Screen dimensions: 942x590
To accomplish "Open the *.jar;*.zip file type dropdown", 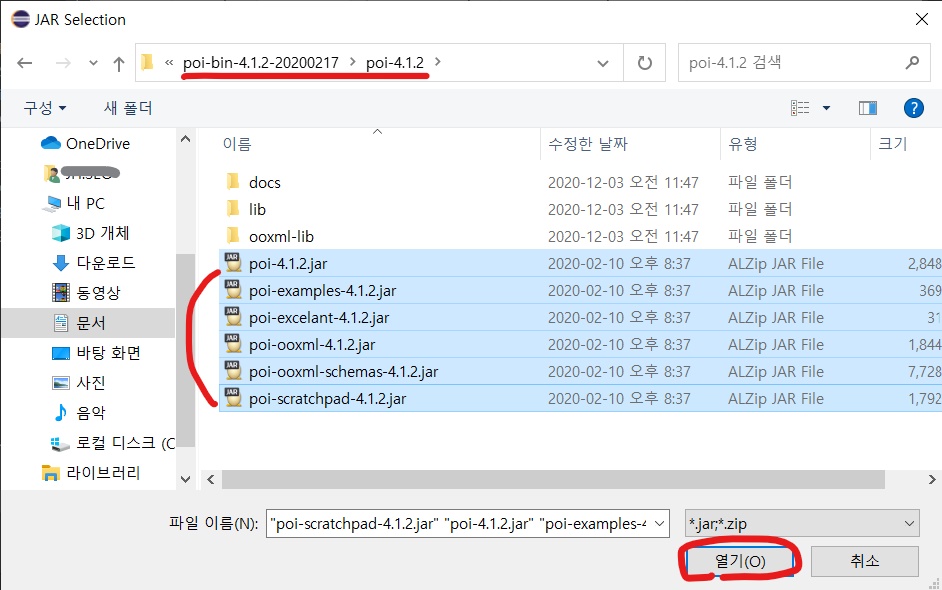I will tap(801, 523).
